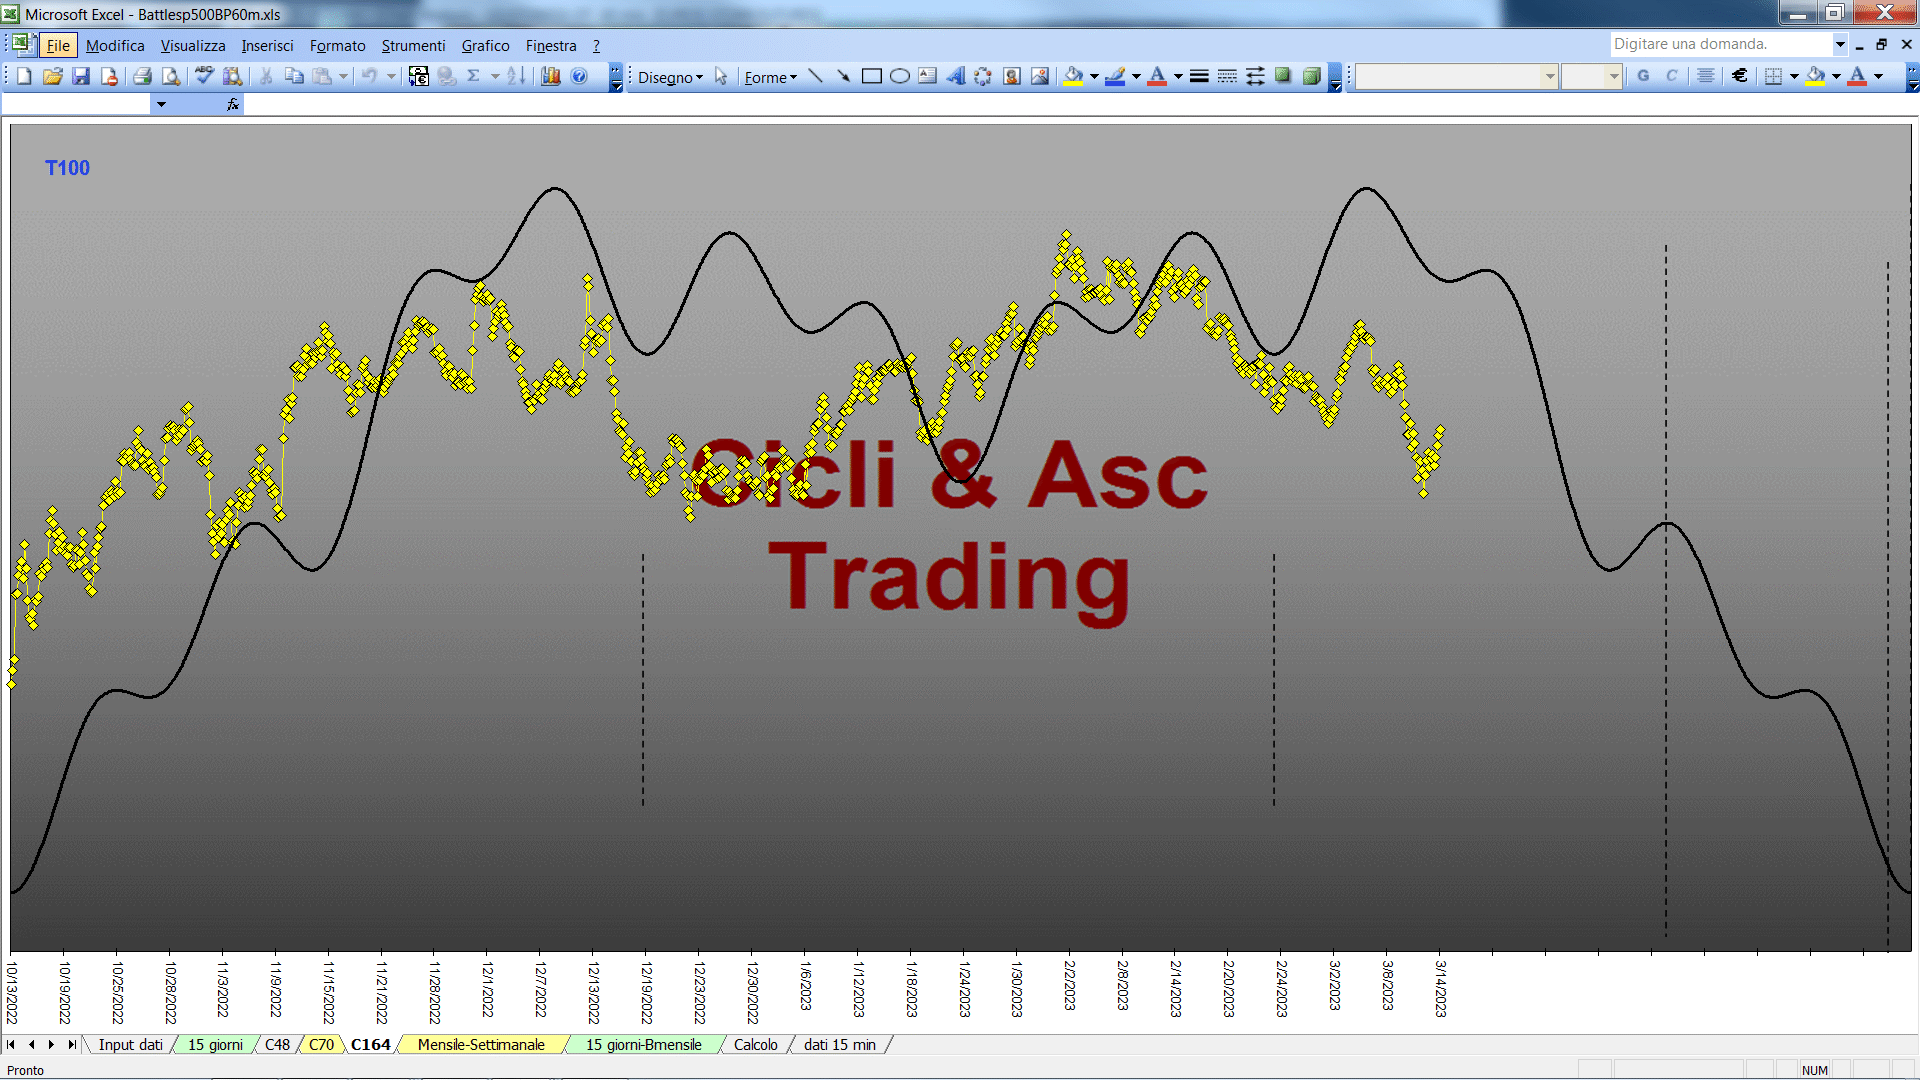This screenshot has width=1920, height=1080.
Task: Open Print Preview icon
Action: coord(171,76)
